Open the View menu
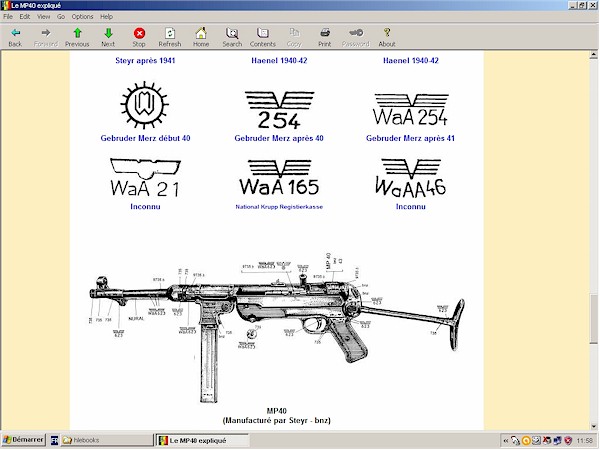 coord(44,16)
